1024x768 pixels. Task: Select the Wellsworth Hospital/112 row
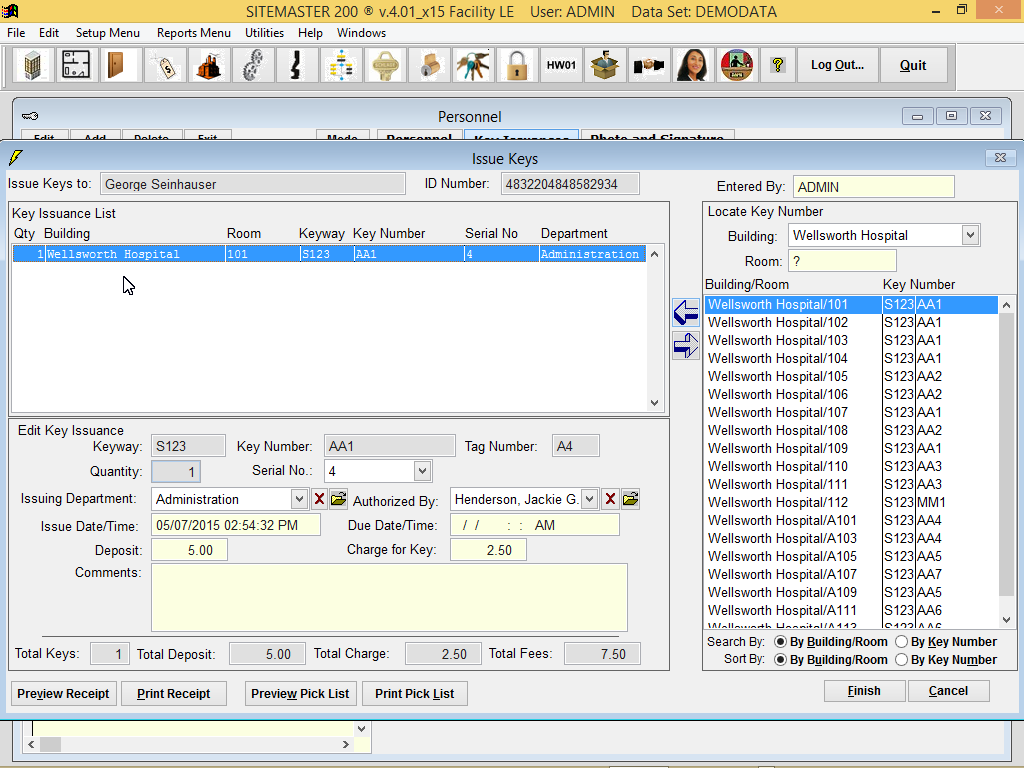pos(851,502)
